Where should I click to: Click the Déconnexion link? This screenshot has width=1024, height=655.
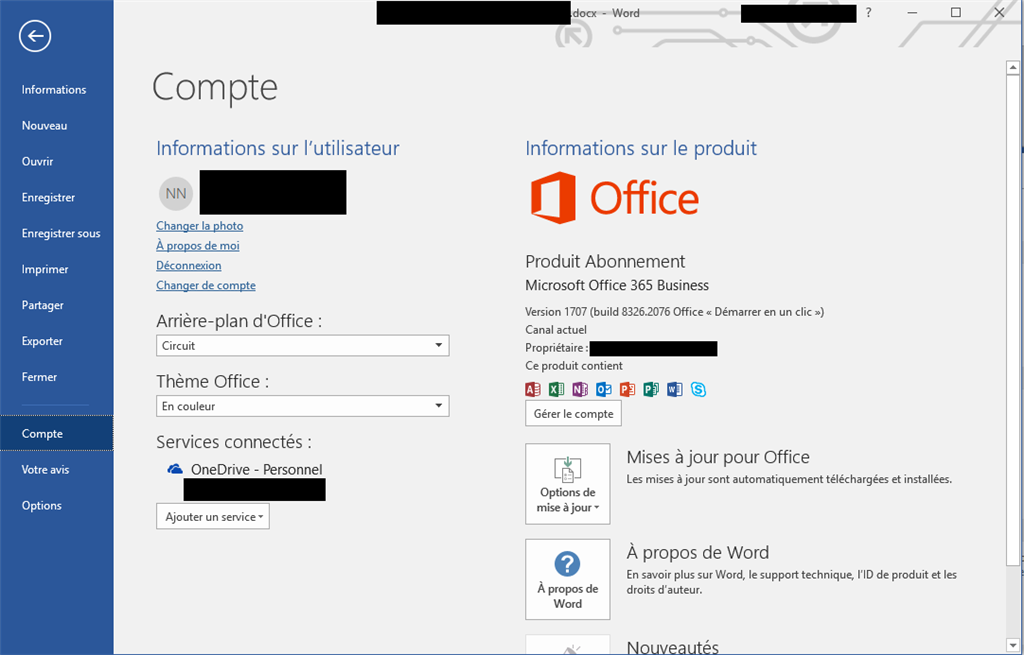point(188,266)
